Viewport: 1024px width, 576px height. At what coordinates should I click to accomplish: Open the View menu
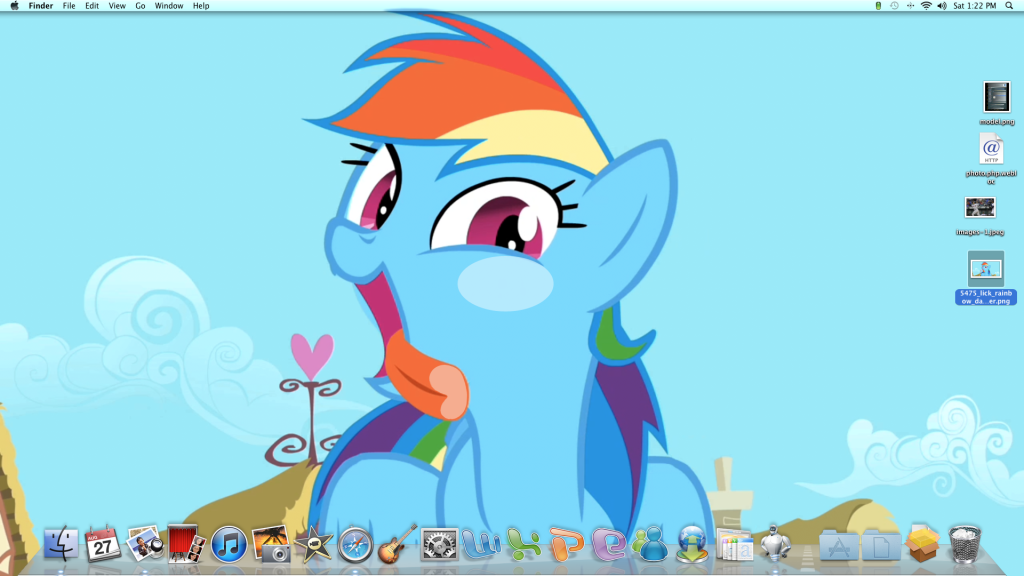pyautogui.click(x=117, y=6)
